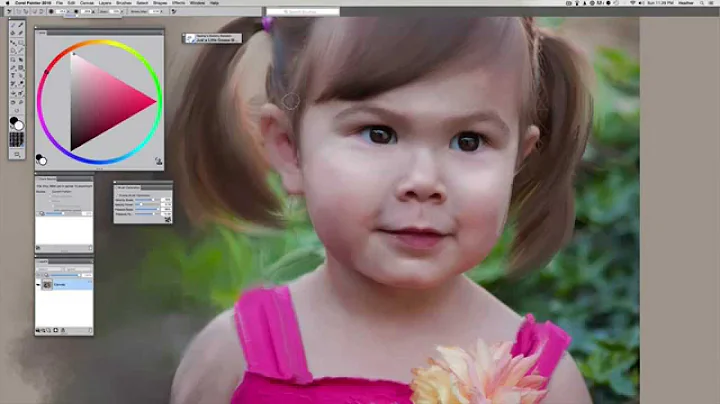Open the Layers menu

click(105, 3)
